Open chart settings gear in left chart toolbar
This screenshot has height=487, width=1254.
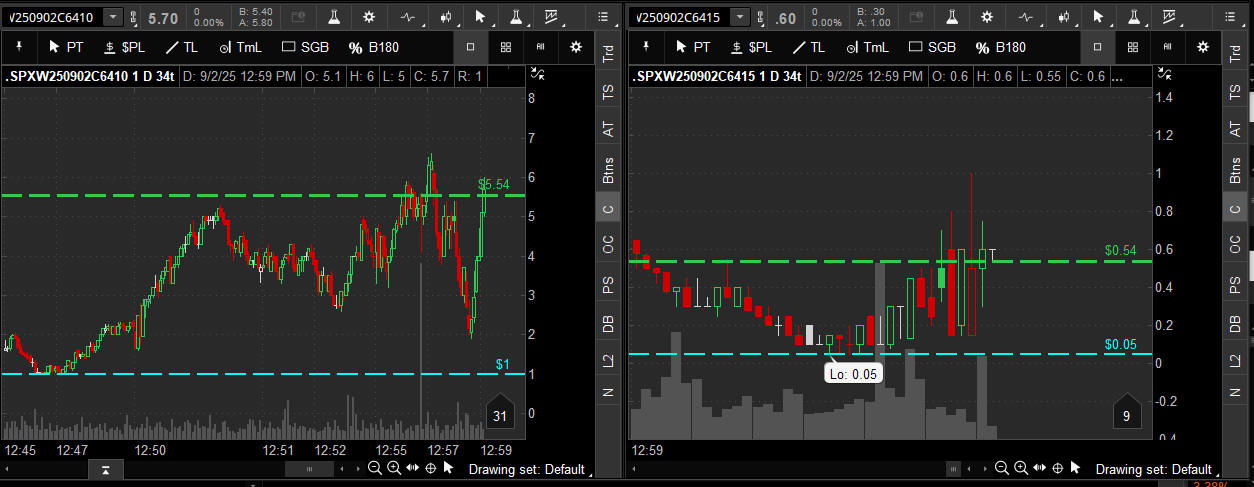369,17
